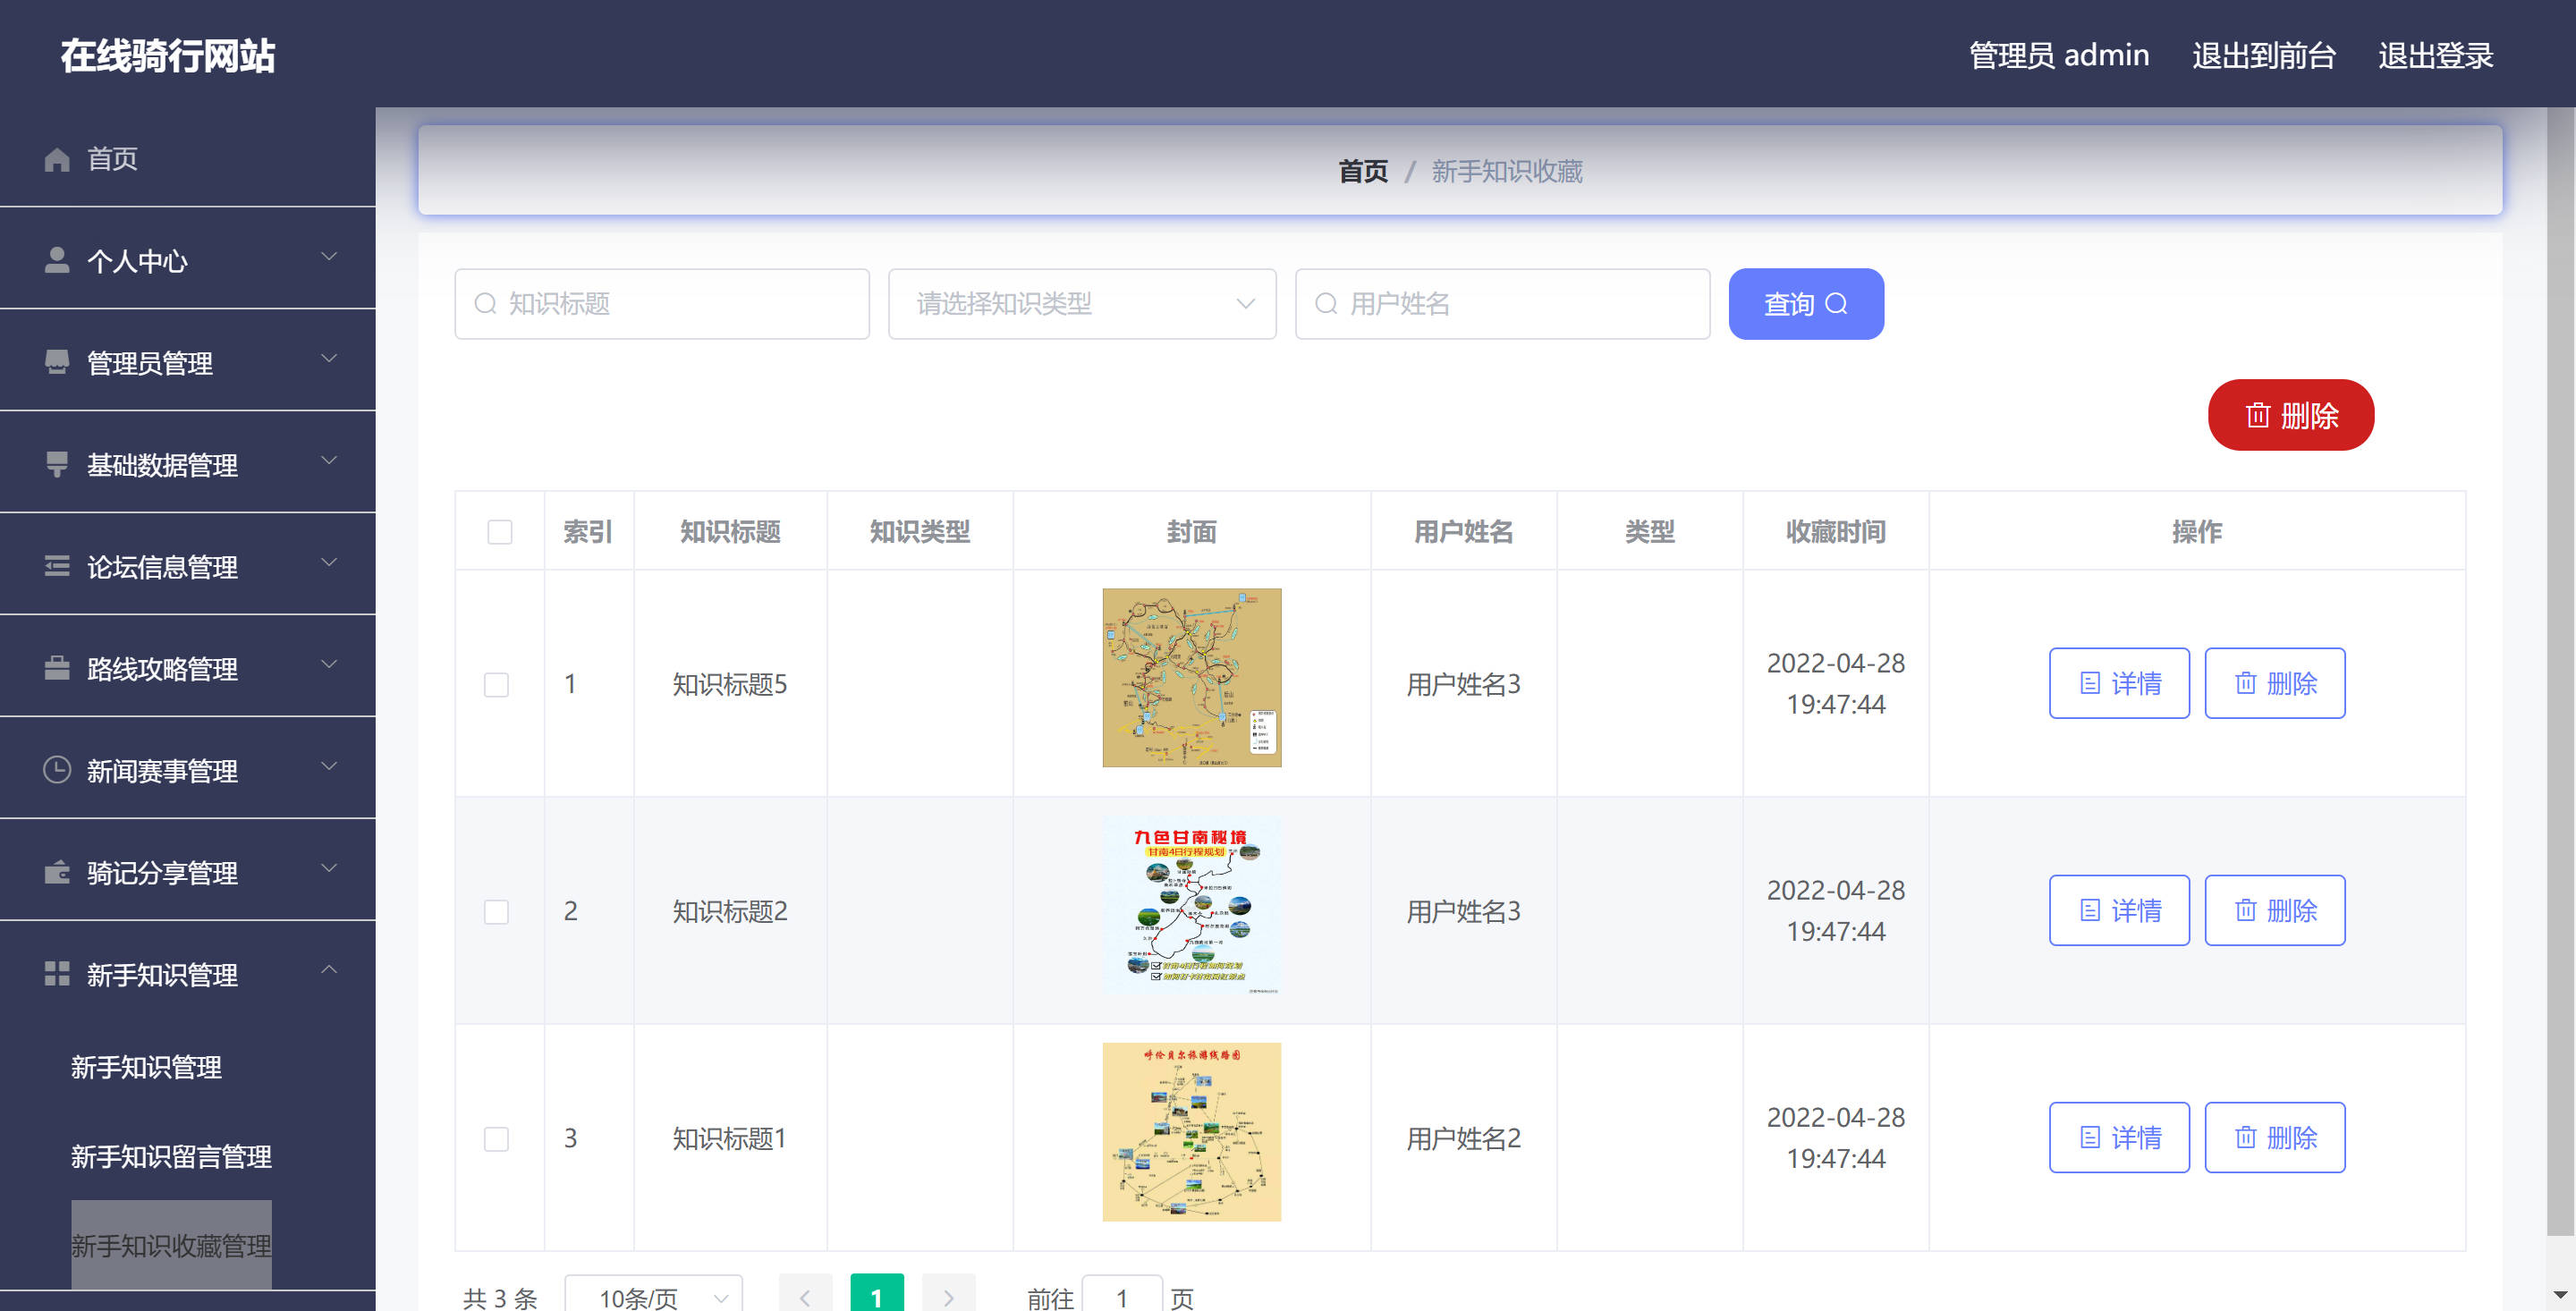The width and height of the screenshot is (2576, 1311).
Task: Click the 用户姓名 search input field
Action: [1503, 303]
